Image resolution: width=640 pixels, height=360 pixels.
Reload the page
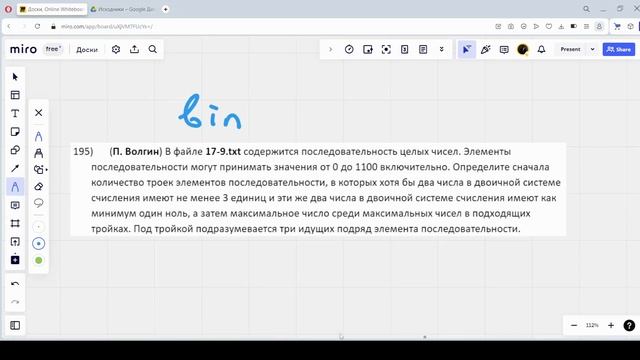tap(37, 27)
